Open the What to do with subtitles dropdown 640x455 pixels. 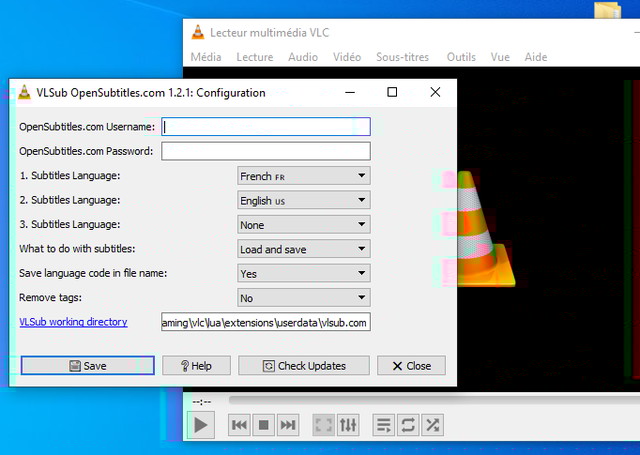click(304, 249)
